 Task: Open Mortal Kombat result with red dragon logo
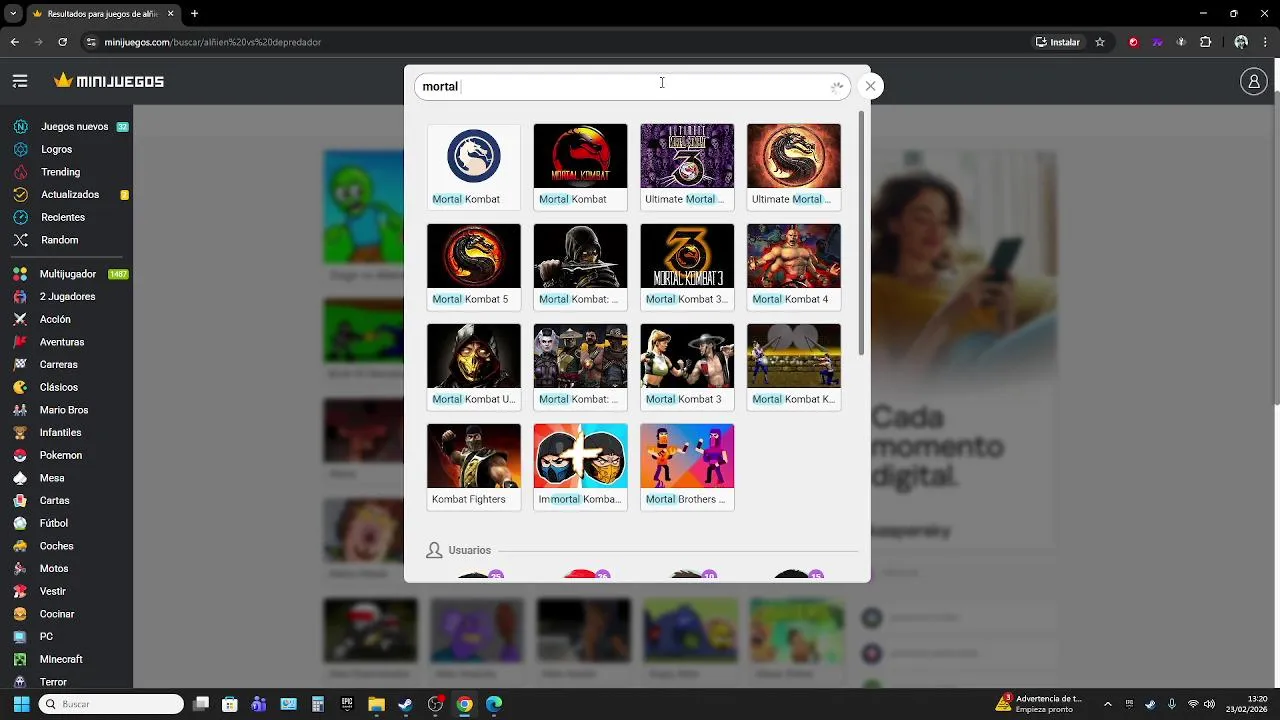[x=580, y=166]
